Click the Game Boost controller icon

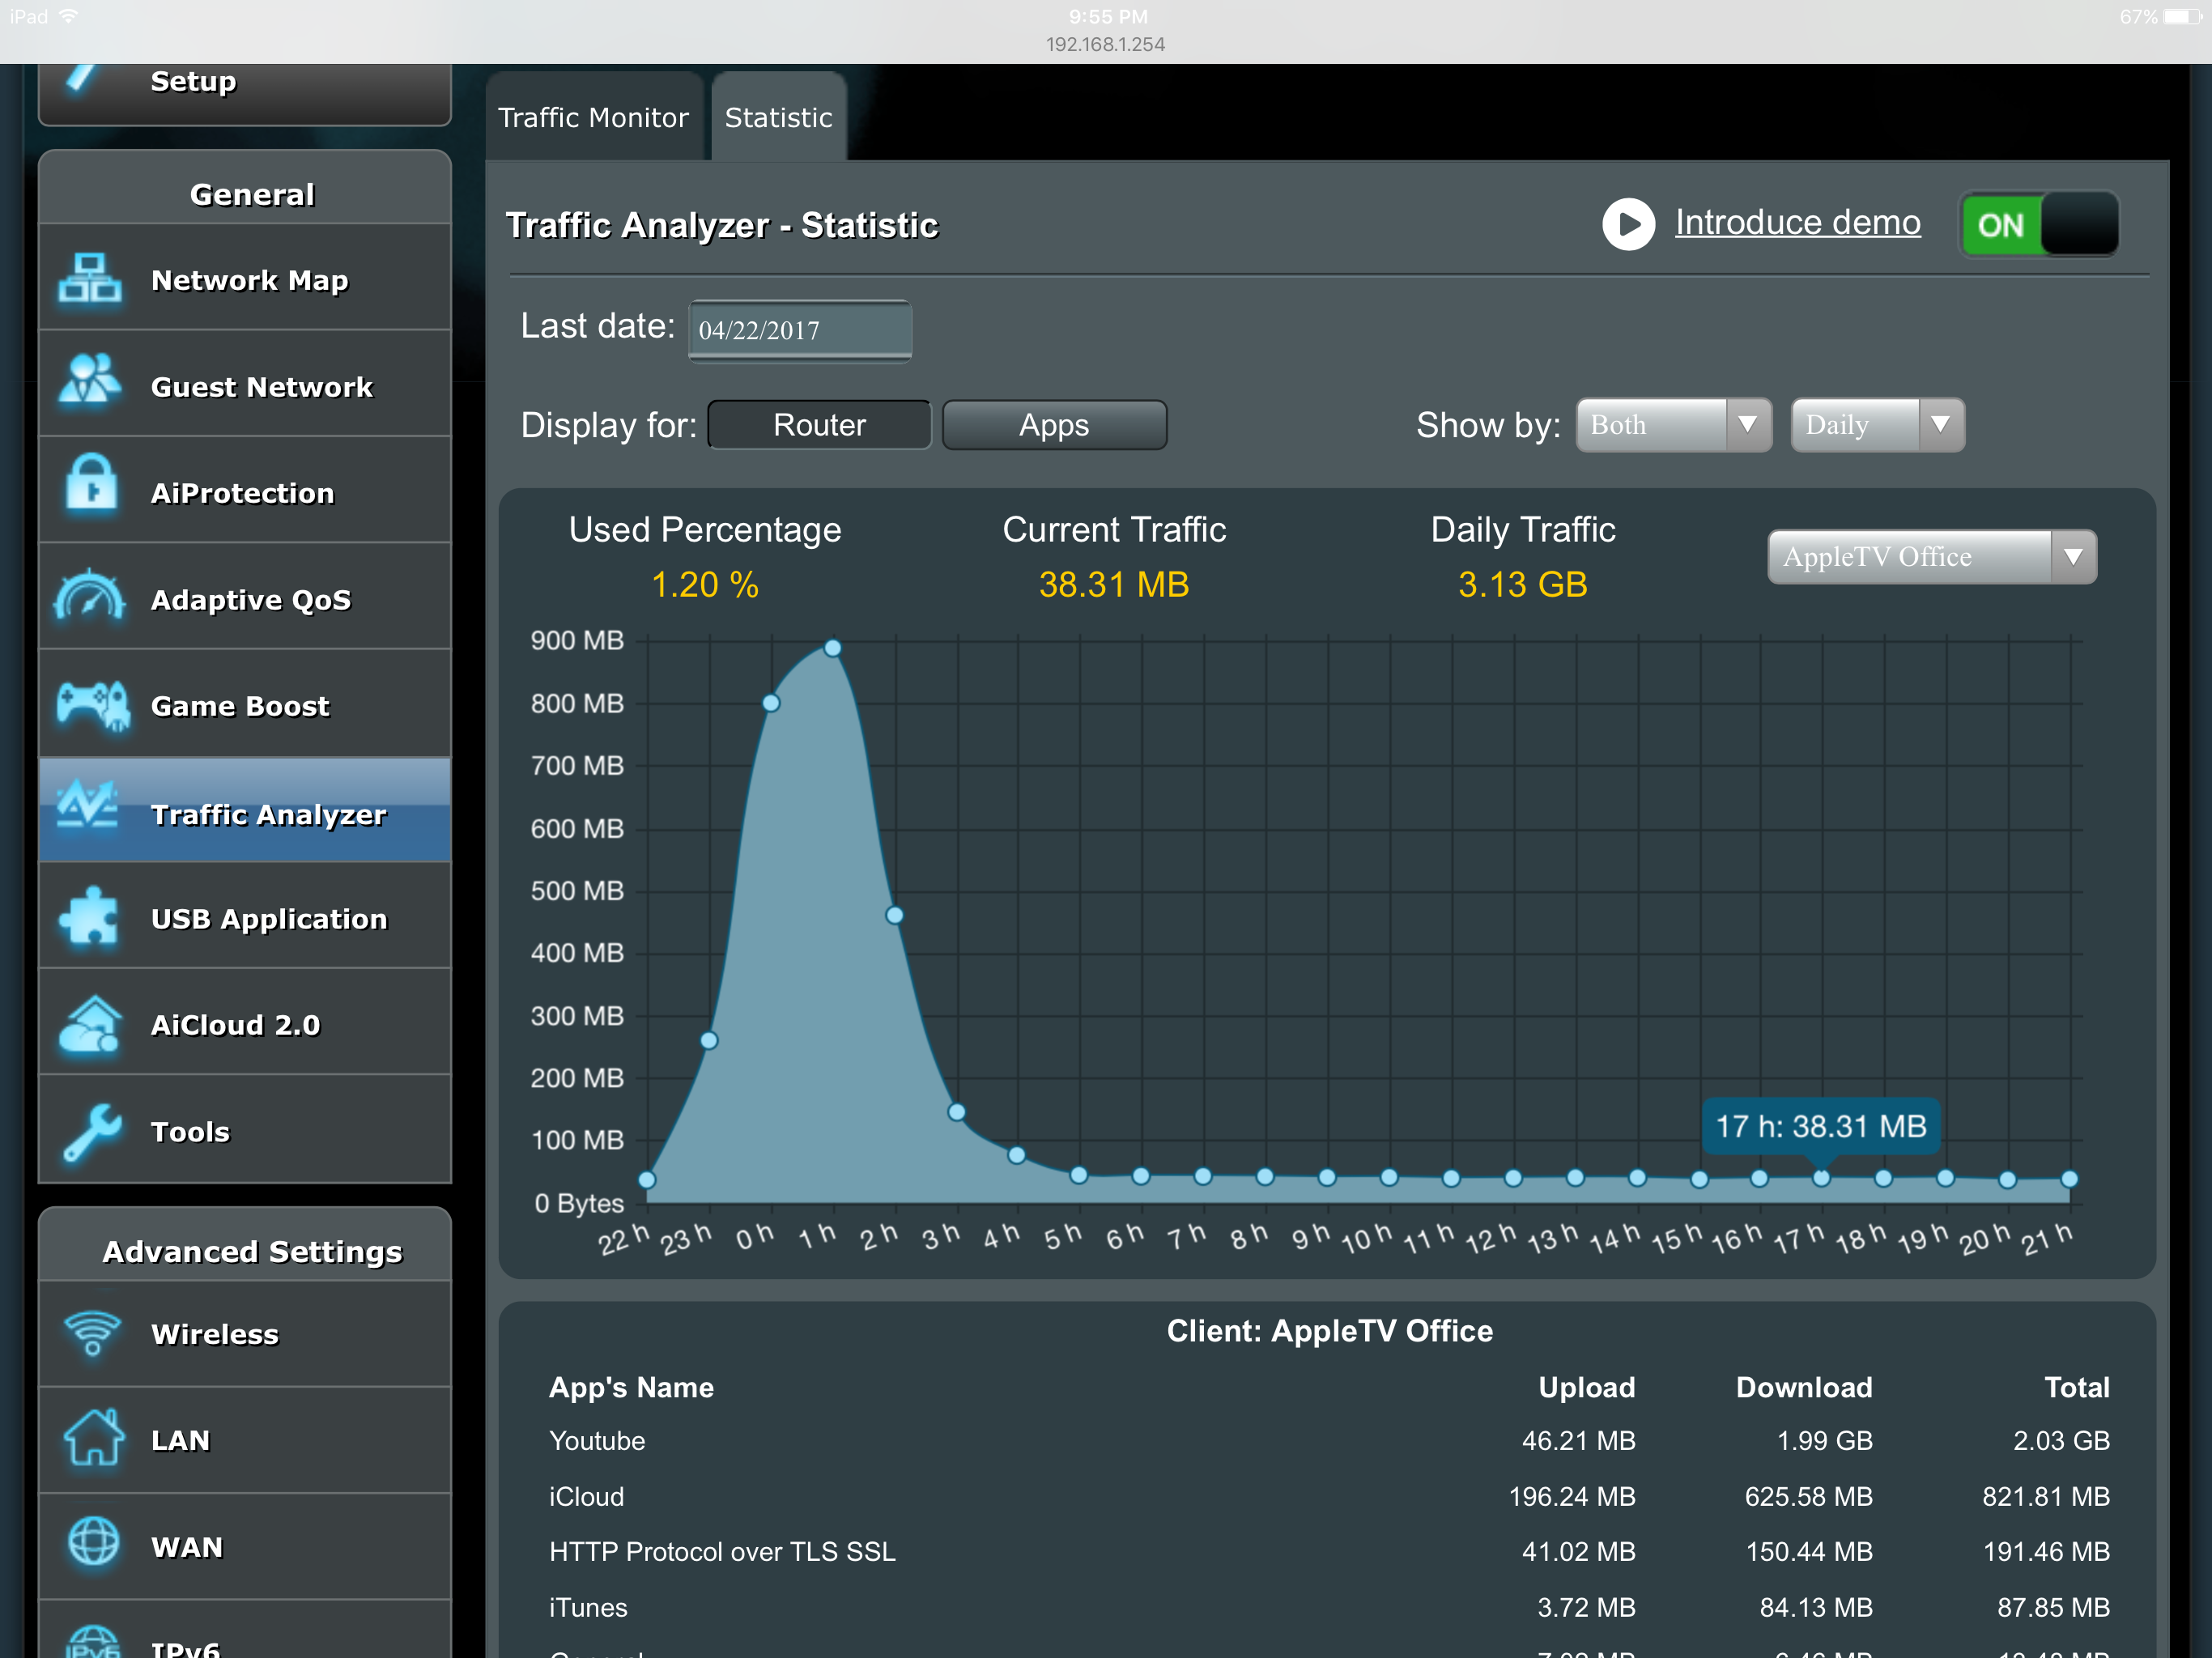coord(93,705)
